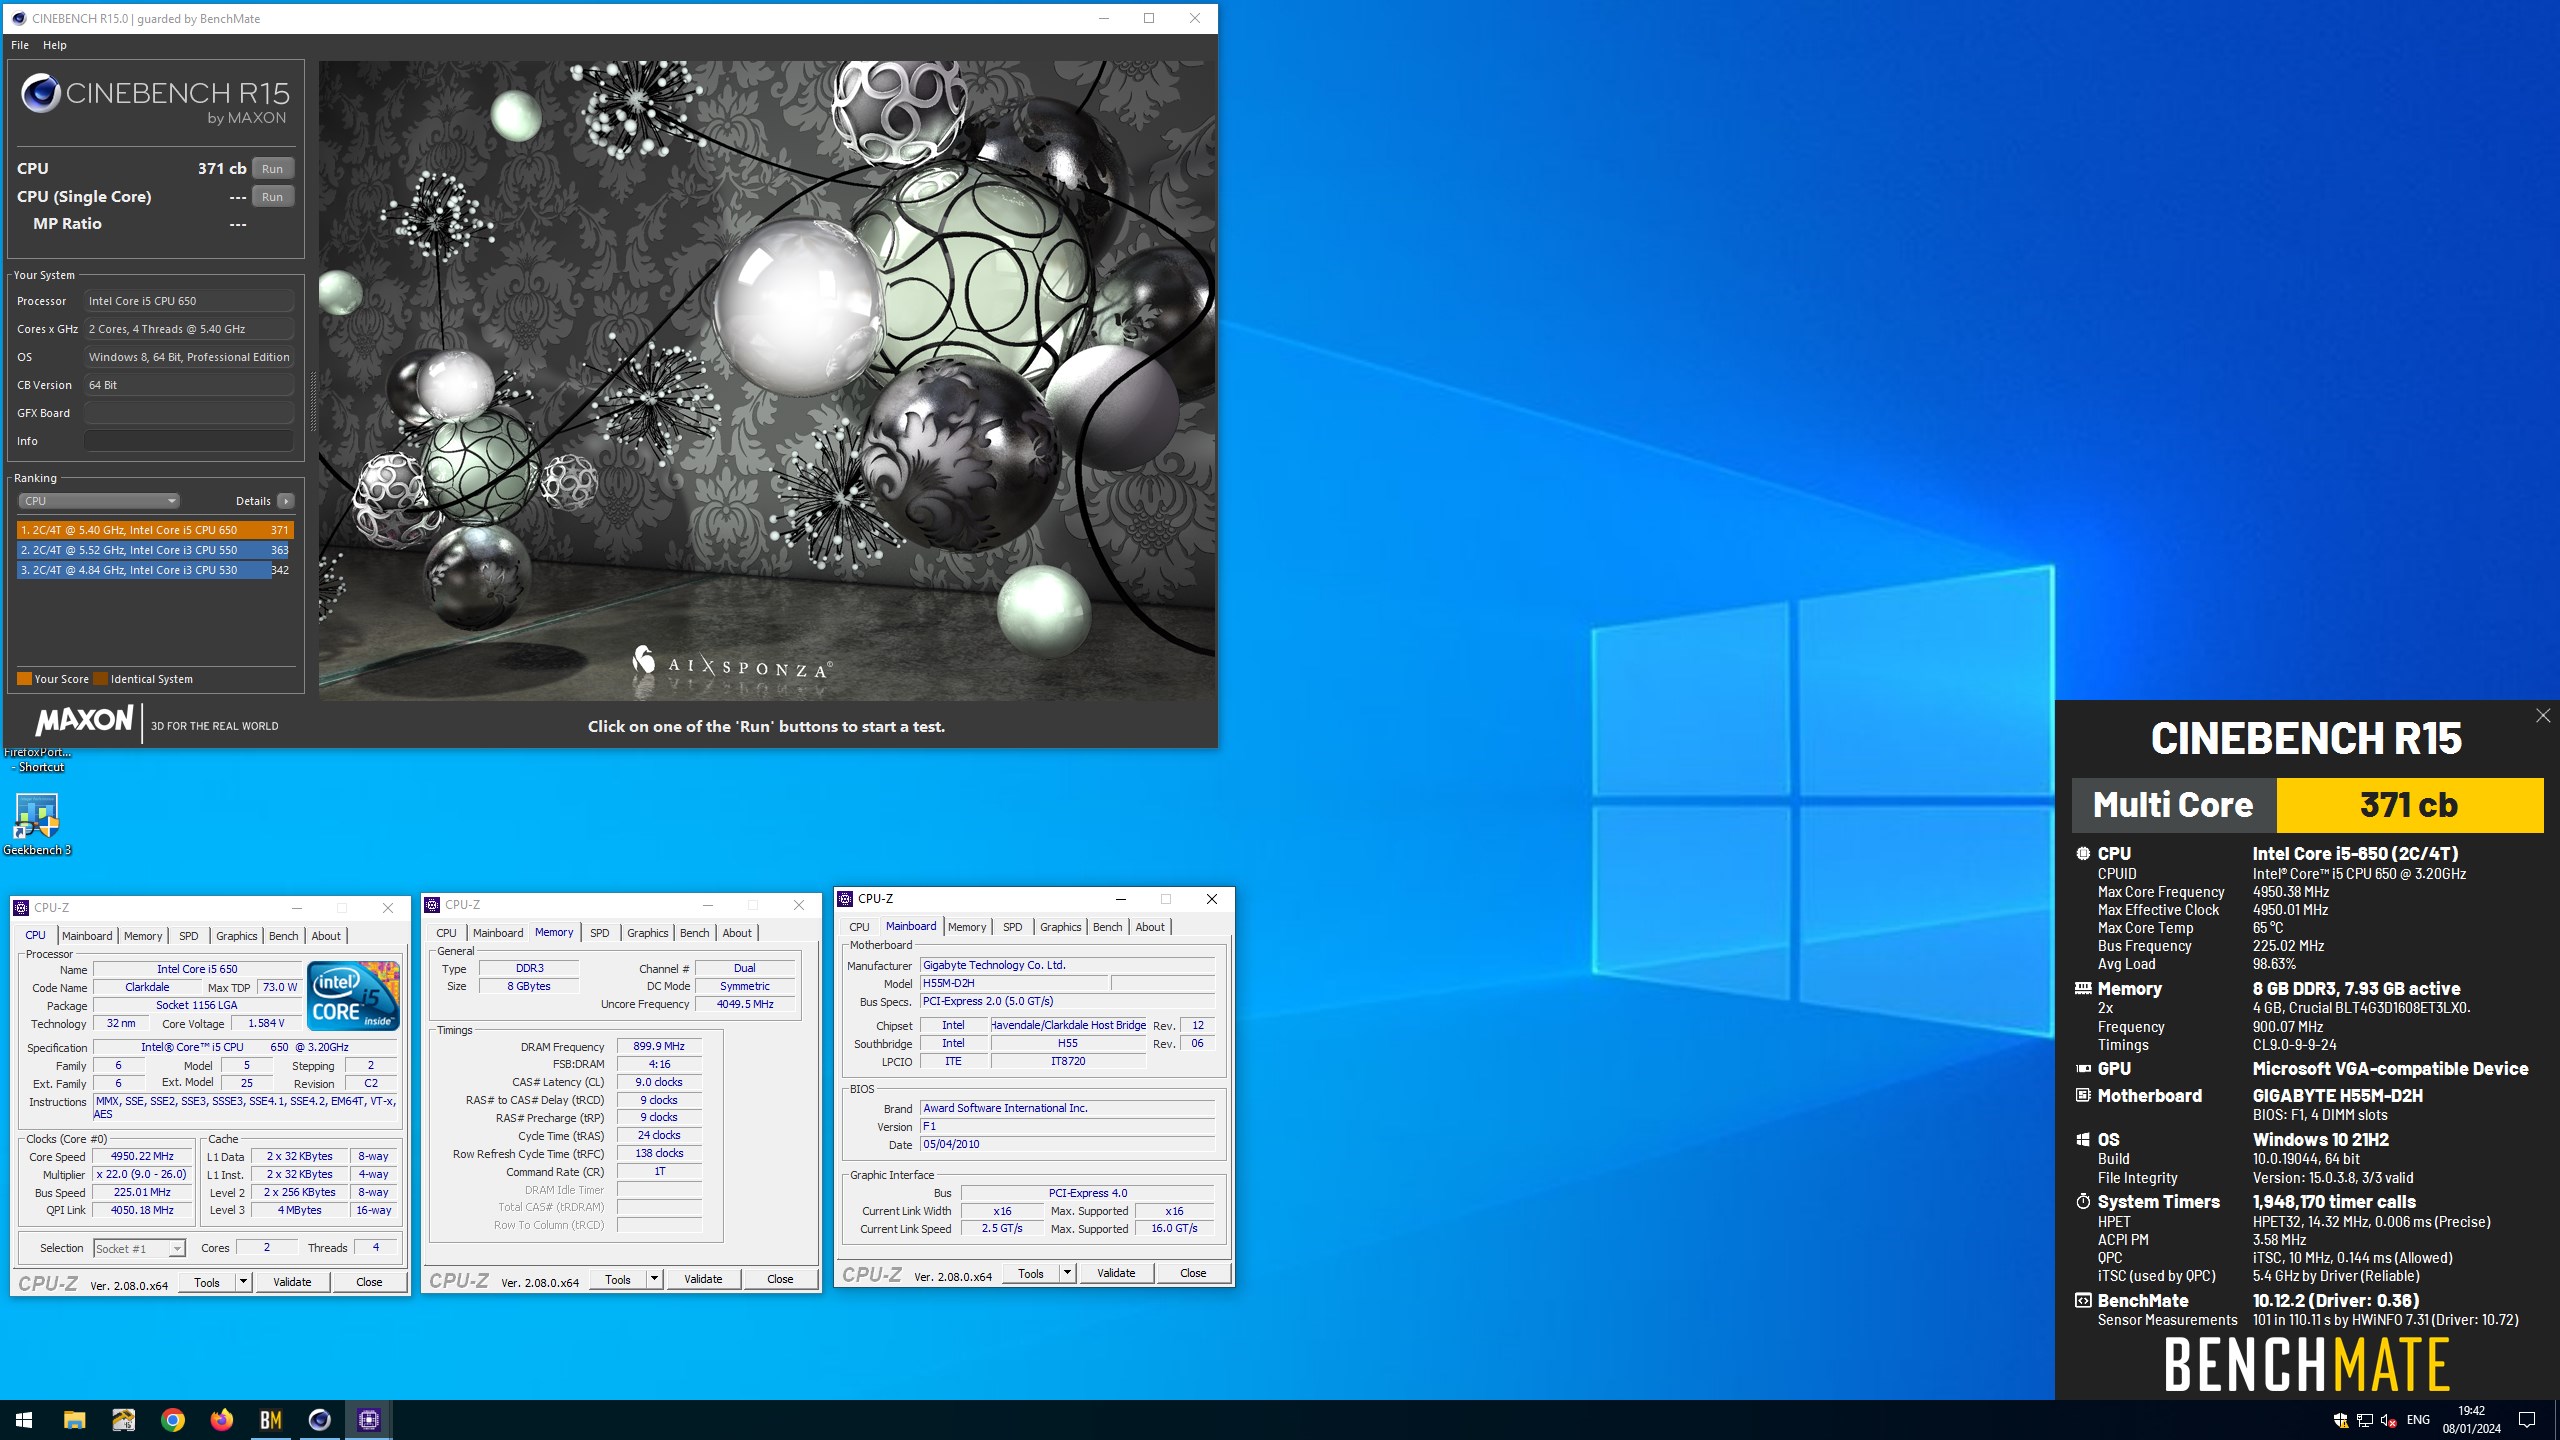Click the volume icon in system tray
The image size is (2560, 1440).
click(x=2388, y=1420)
